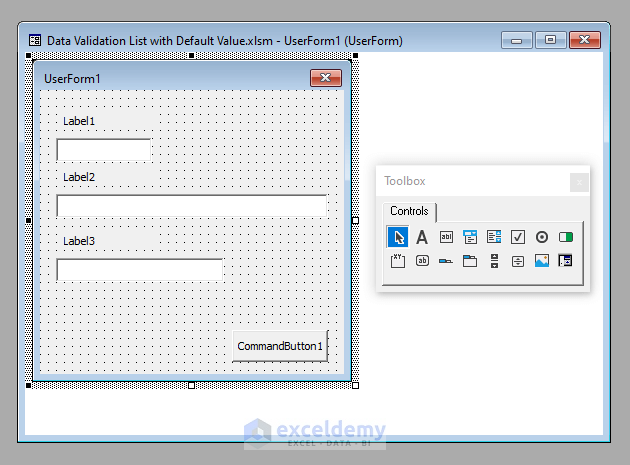
Task: Minimize the UserForm designer window
Action: [x=517, y=40]
